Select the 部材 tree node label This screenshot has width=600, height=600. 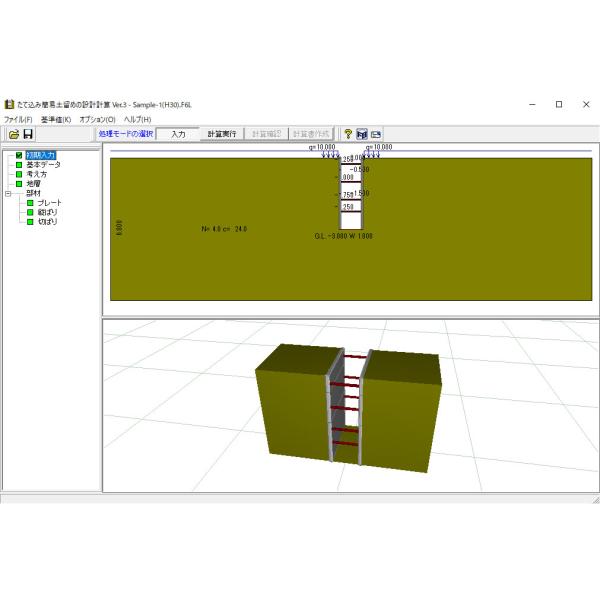(x=33, y=193)
